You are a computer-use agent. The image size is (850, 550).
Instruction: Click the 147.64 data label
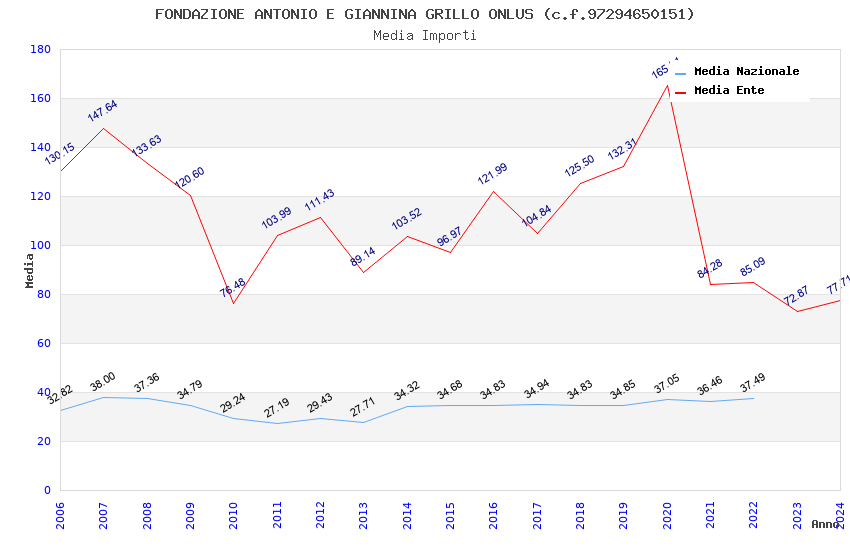(102, 111)
